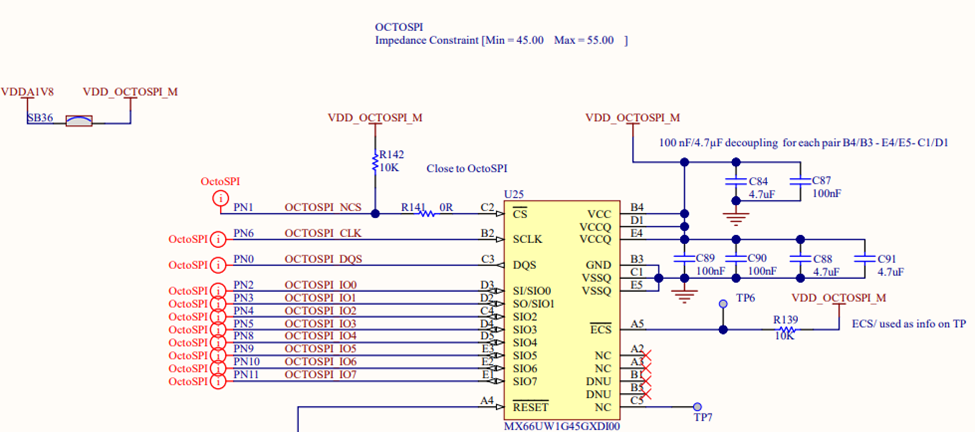
Task: Select the 100 nF/4.7µF decoupling note text
Action: pos(803,143)
